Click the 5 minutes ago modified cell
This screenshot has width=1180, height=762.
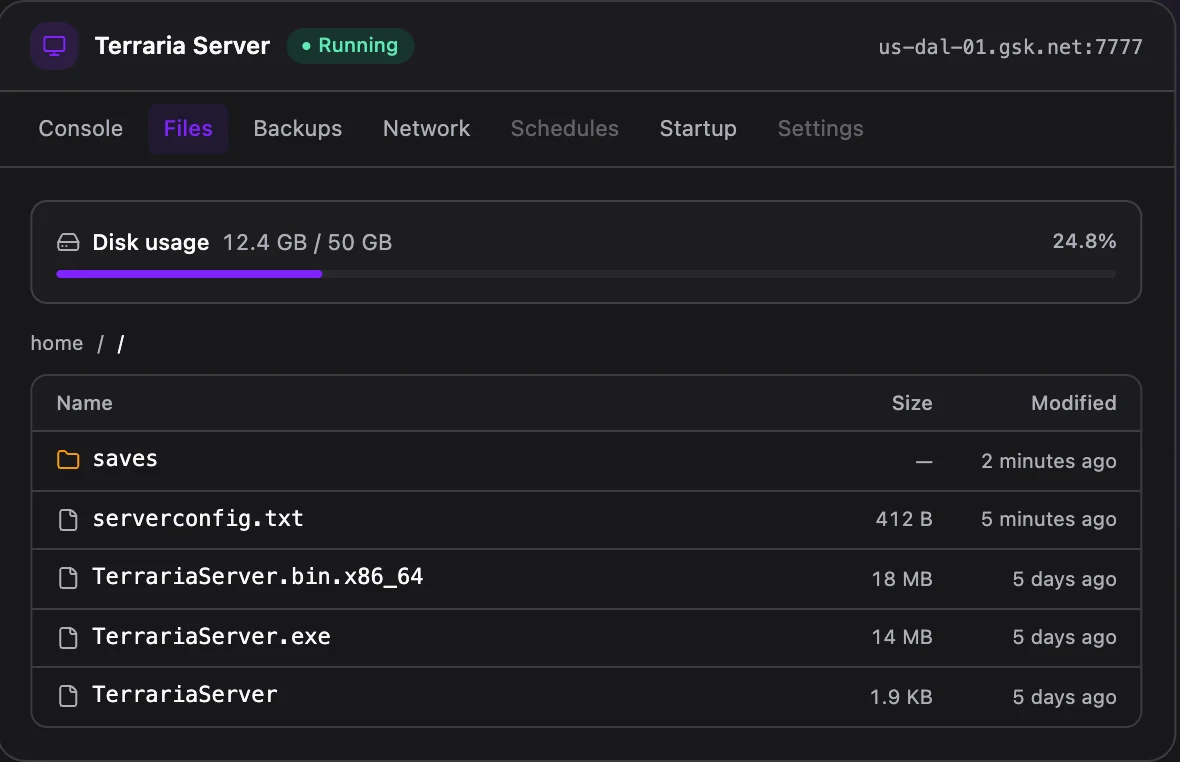1048,519
